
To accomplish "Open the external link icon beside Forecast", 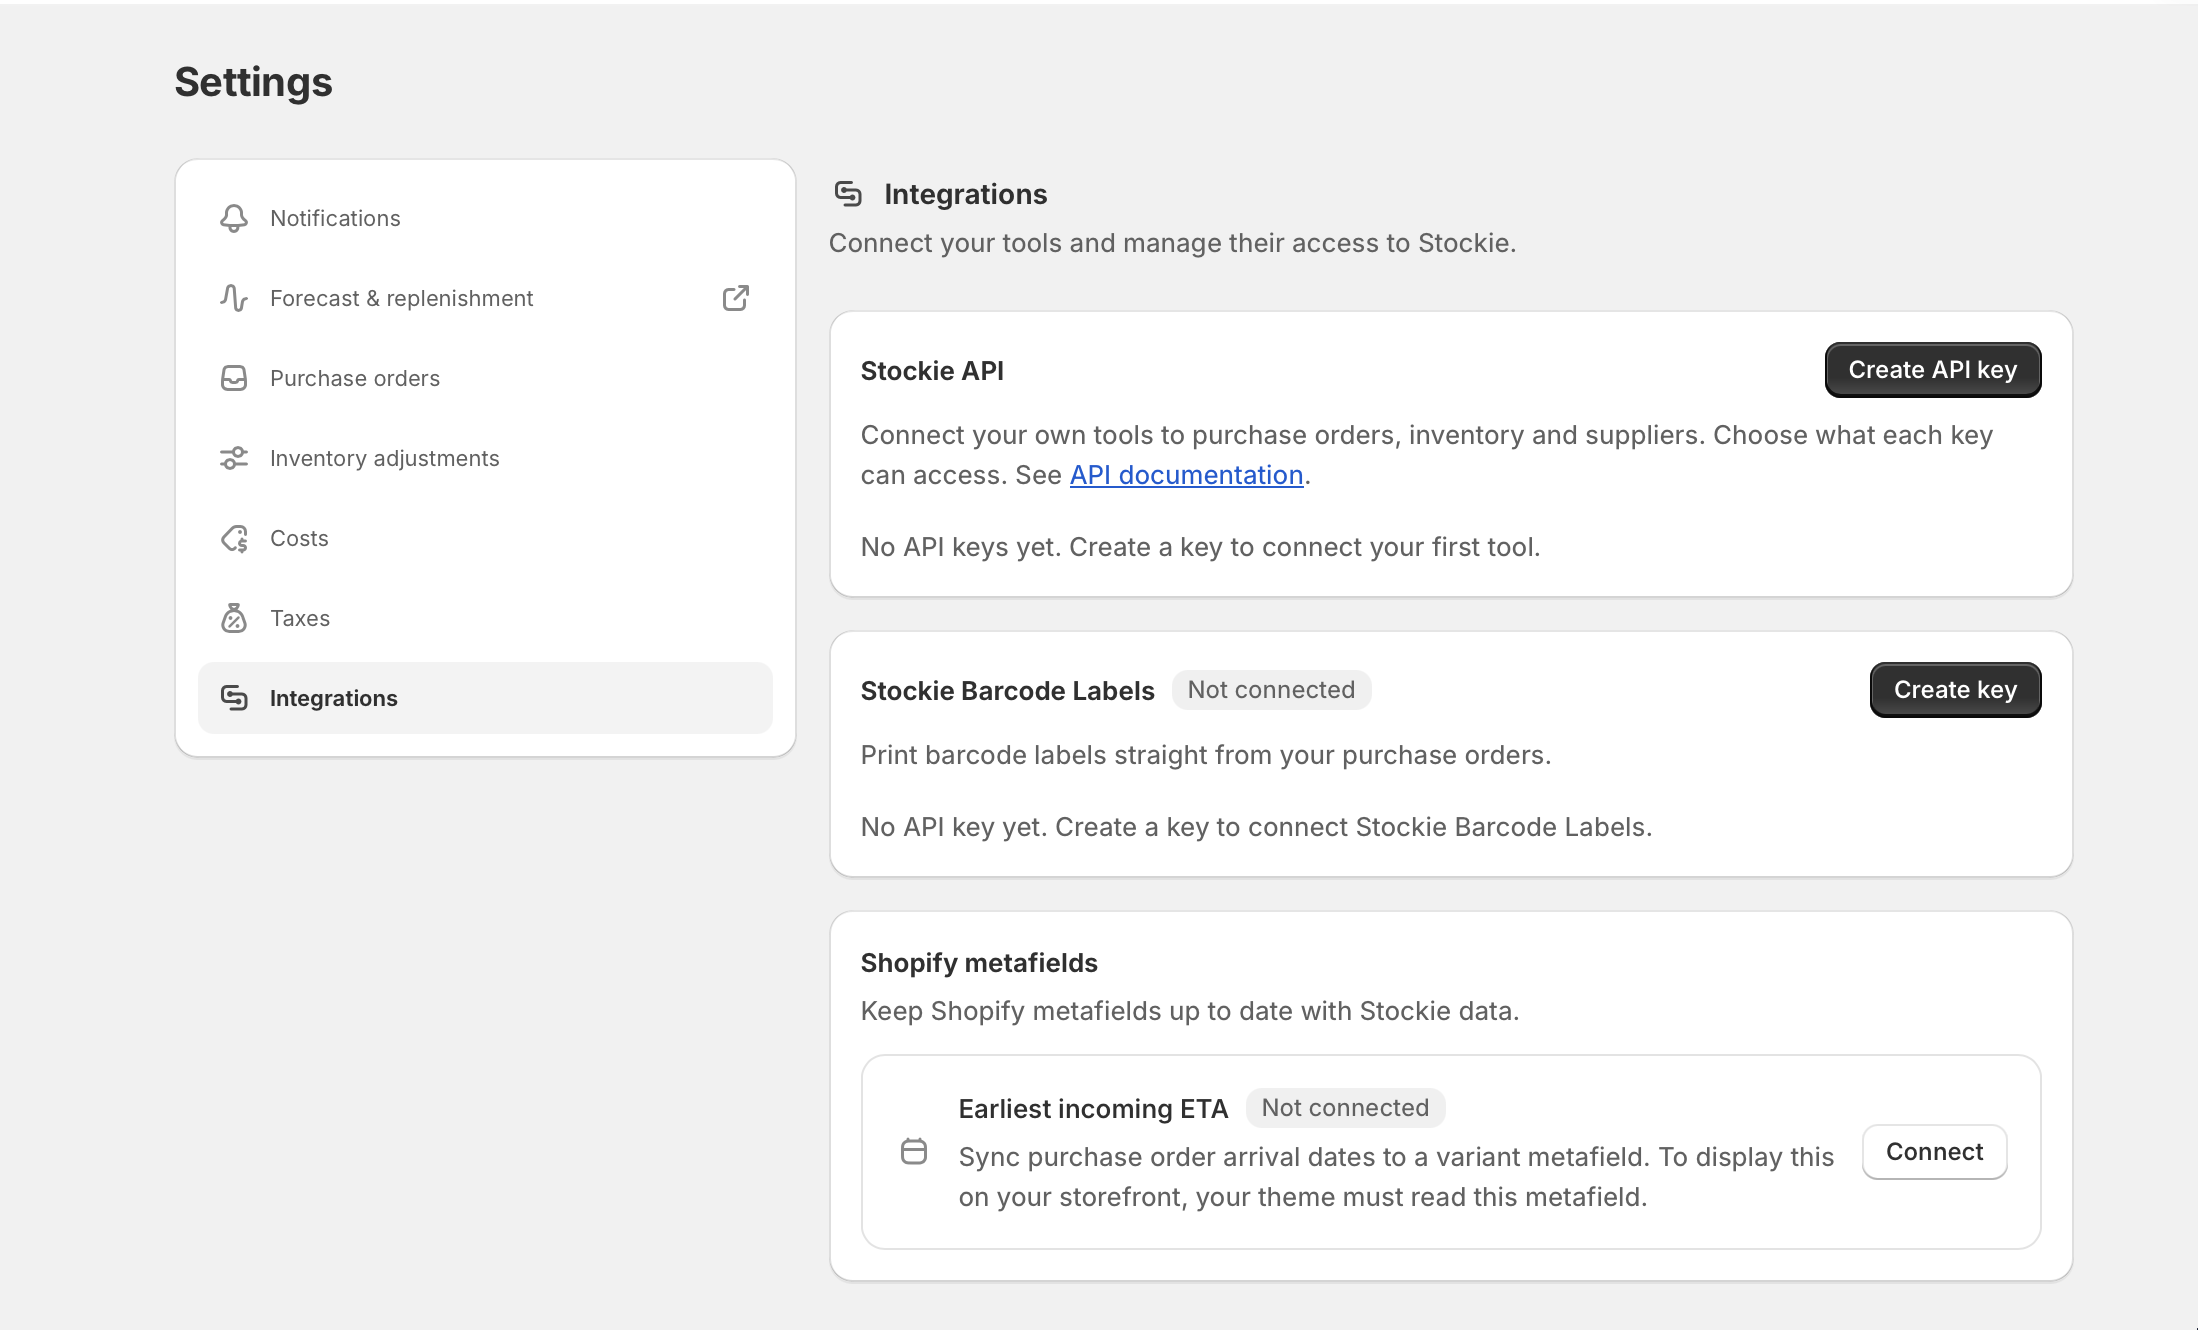I will tap(736, 298).
